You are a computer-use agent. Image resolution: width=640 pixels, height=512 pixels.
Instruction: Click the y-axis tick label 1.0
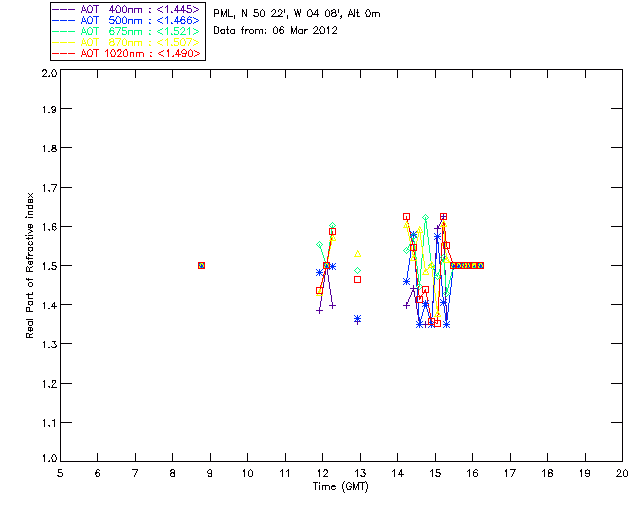tap(49, 458)
